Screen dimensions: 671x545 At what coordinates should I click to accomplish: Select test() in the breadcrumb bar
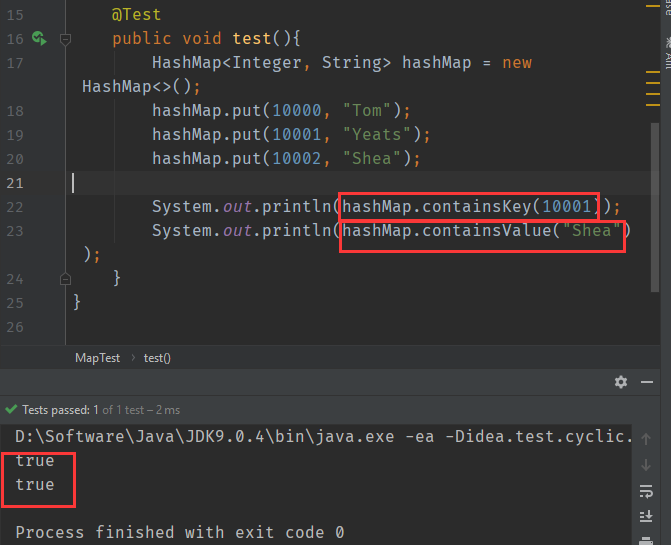click(157, 358)
